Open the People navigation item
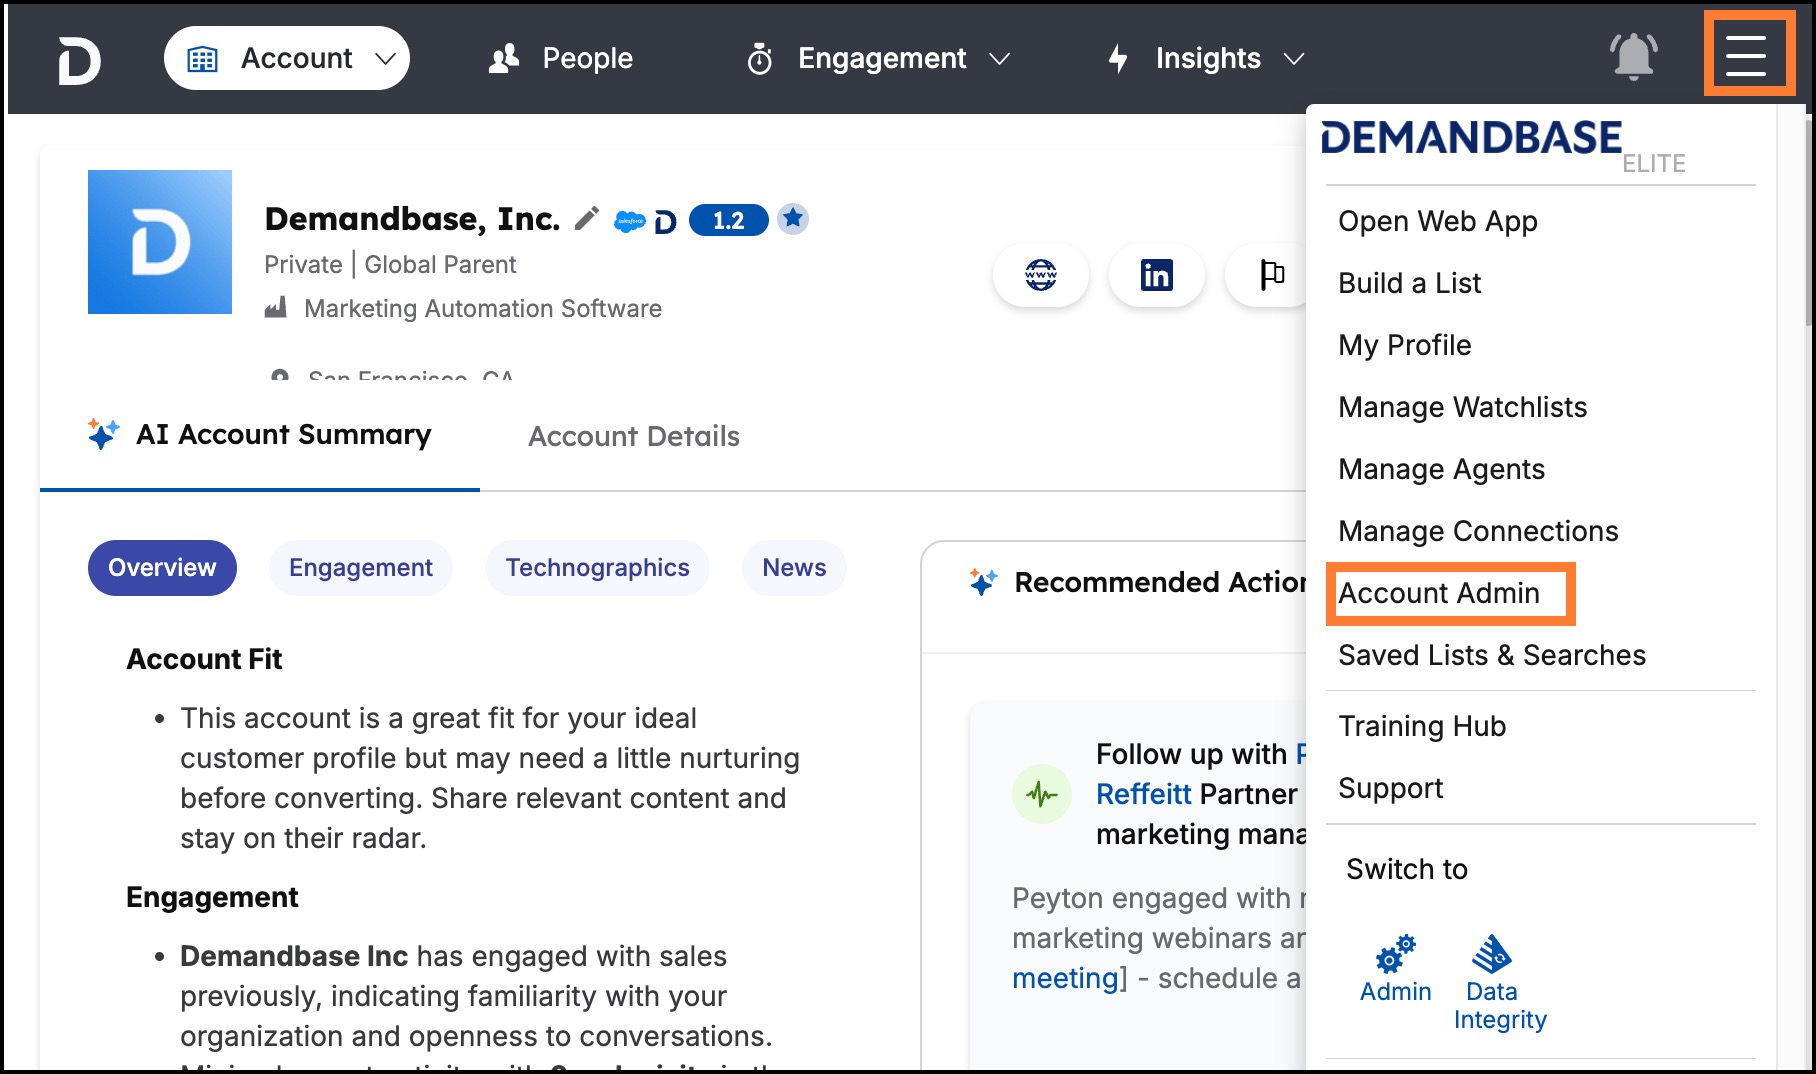This screenshot has width=1816, height=1074. (561, 58)
